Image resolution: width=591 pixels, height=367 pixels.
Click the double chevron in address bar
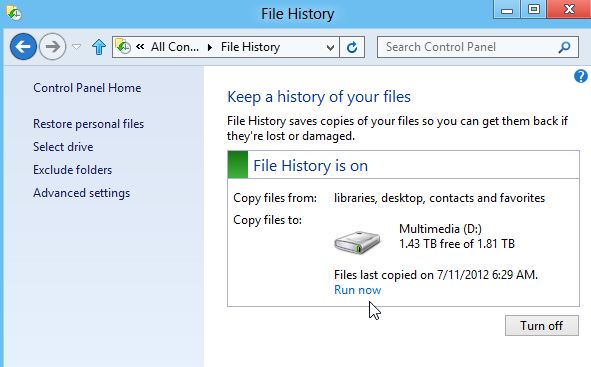click(x=140, y=47)
